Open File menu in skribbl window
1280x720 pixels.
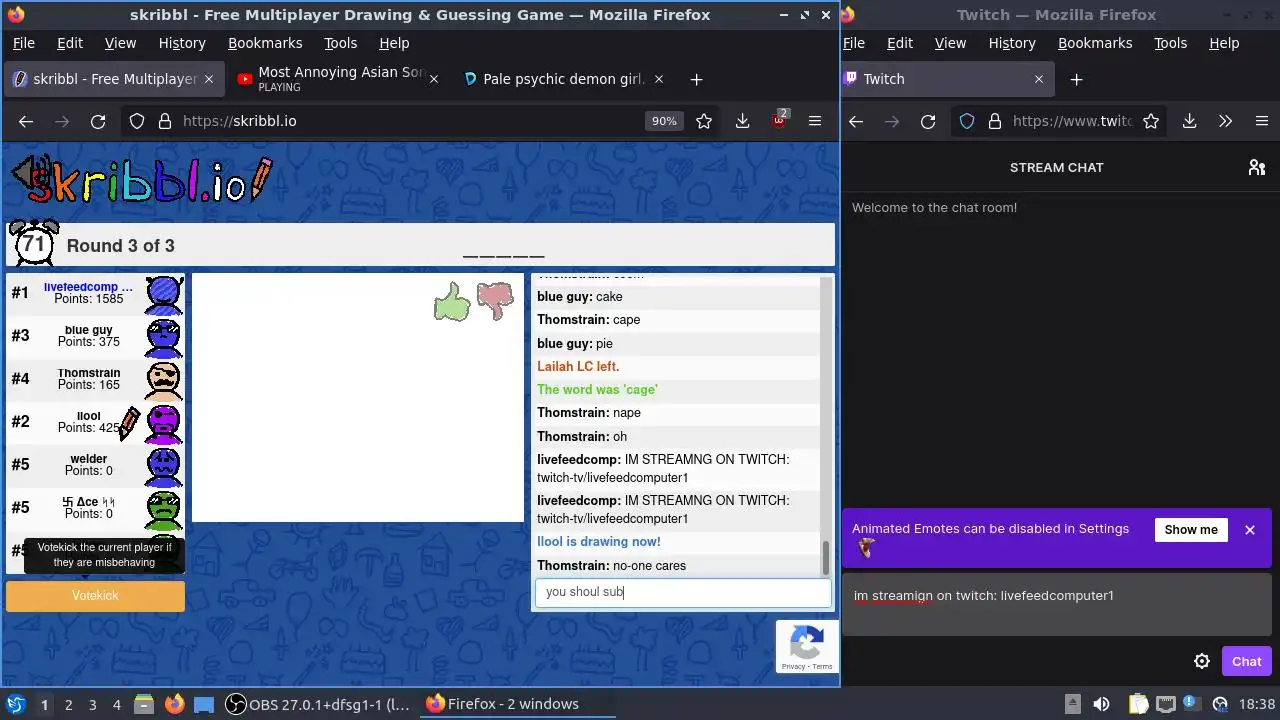23,43
